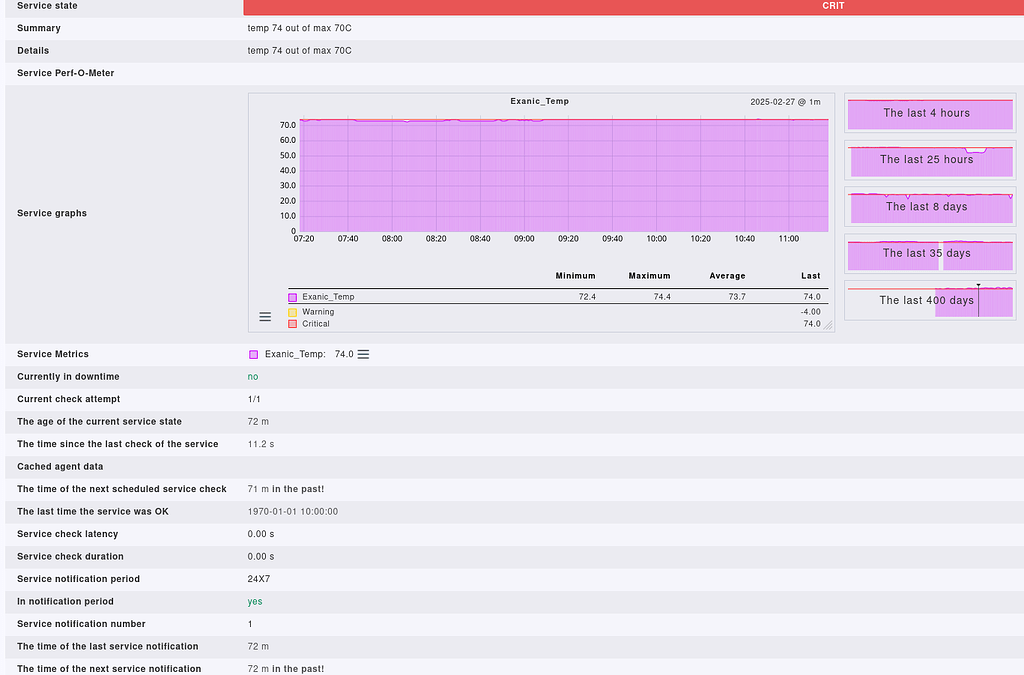
Task: Click Warning last value -4.00
Action: [810, 312]
